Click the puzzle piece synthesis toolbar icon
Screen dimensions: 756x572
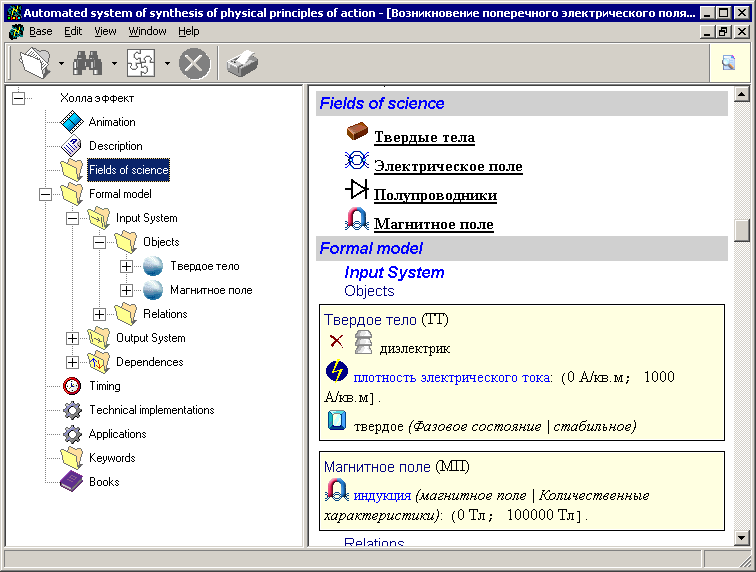[x=140, y=65]
